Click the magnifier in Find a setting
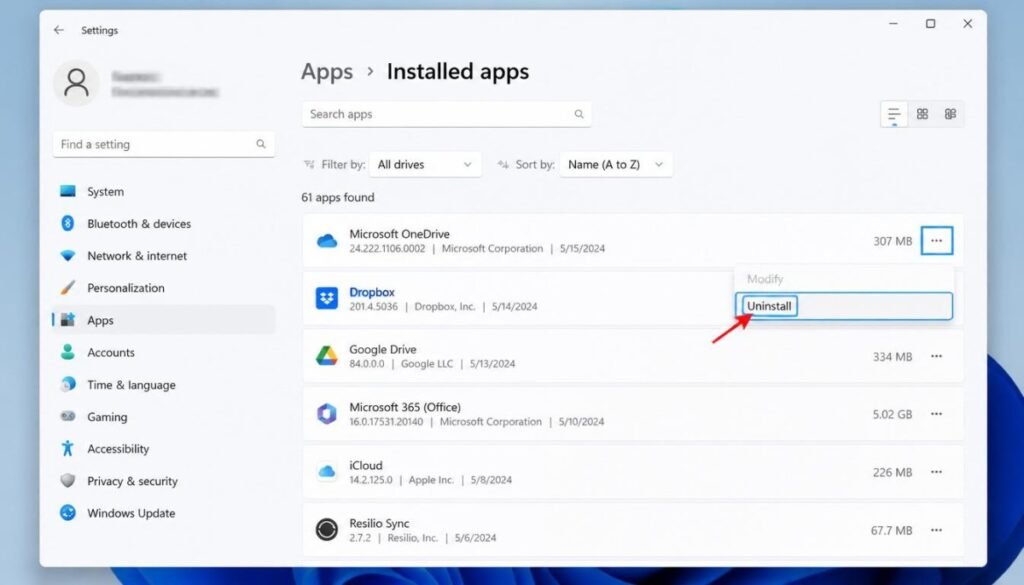This screenshot has width=1024, height=585. 261,144
